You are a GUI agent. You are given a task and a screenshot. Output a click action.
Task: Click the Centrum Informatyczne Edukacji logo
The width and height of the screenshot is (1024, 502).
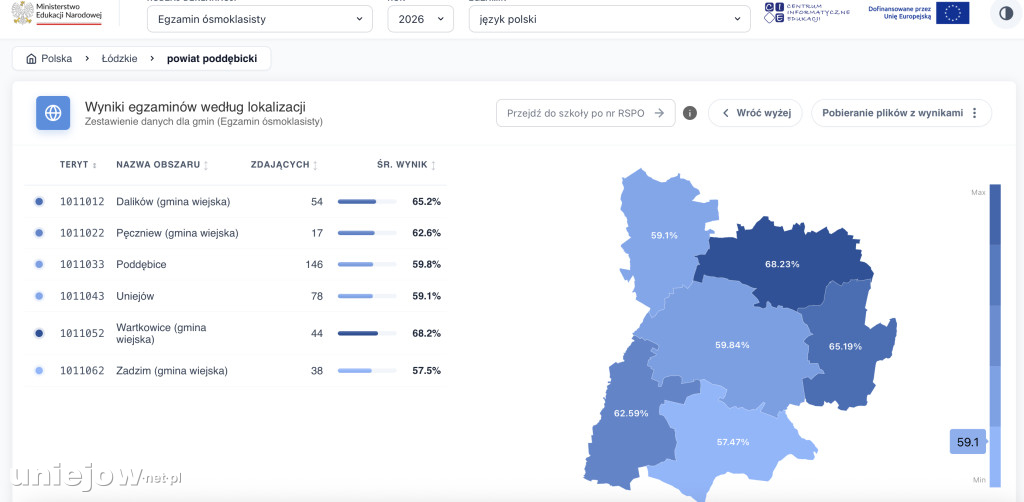pos(807,12)
